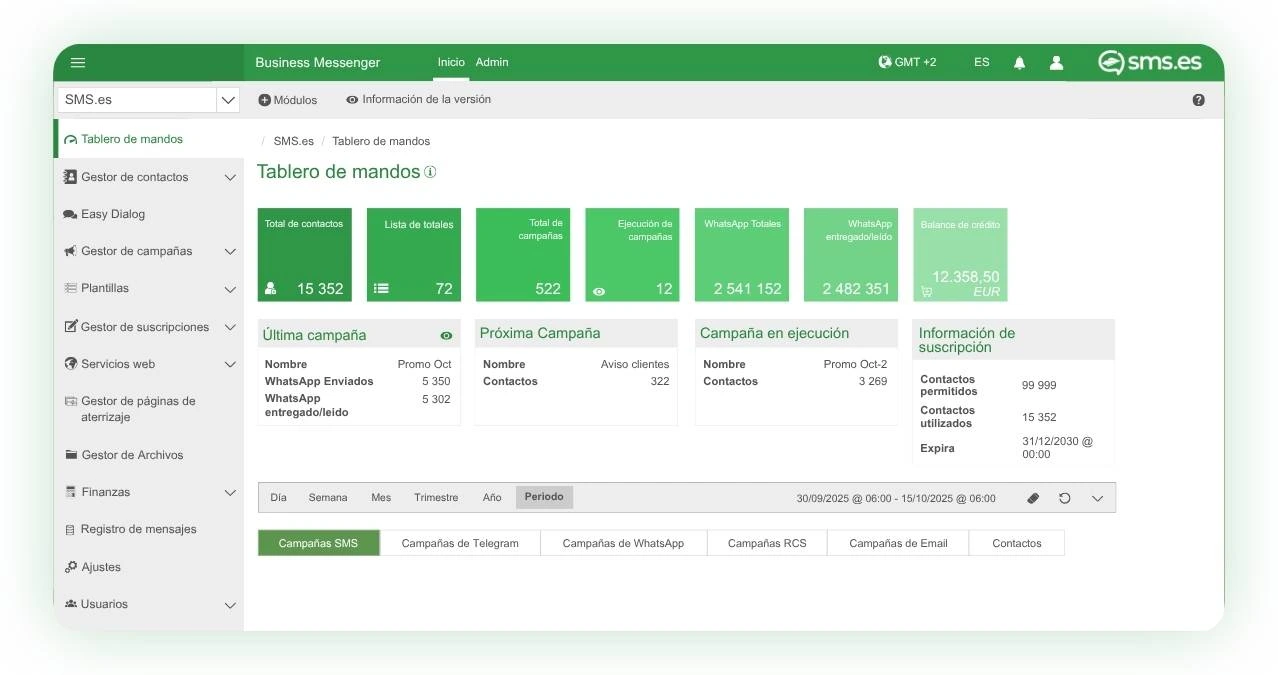Select the Año period option
The width and height of the screenshot is (1278, 675).
(492, 497)
